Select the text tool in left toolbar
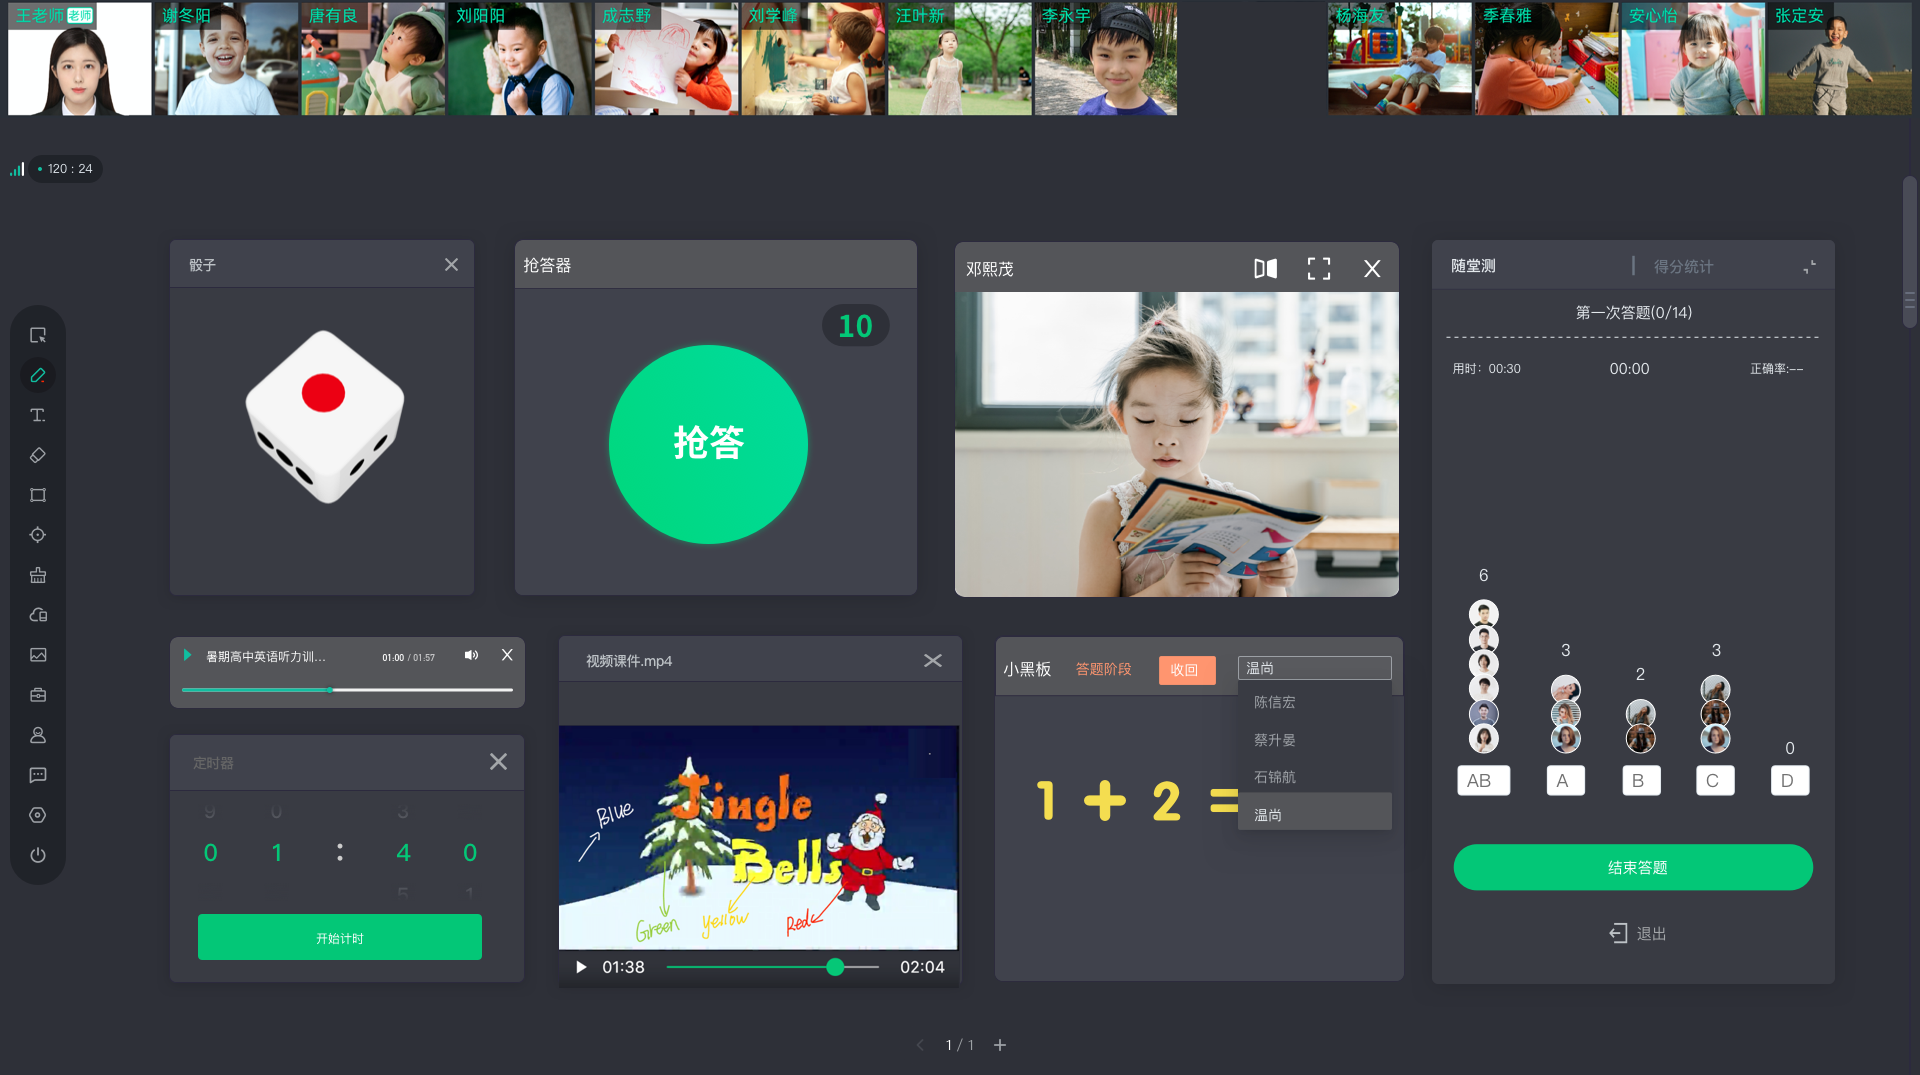The image size is (1920, 1075). [38, 415]
